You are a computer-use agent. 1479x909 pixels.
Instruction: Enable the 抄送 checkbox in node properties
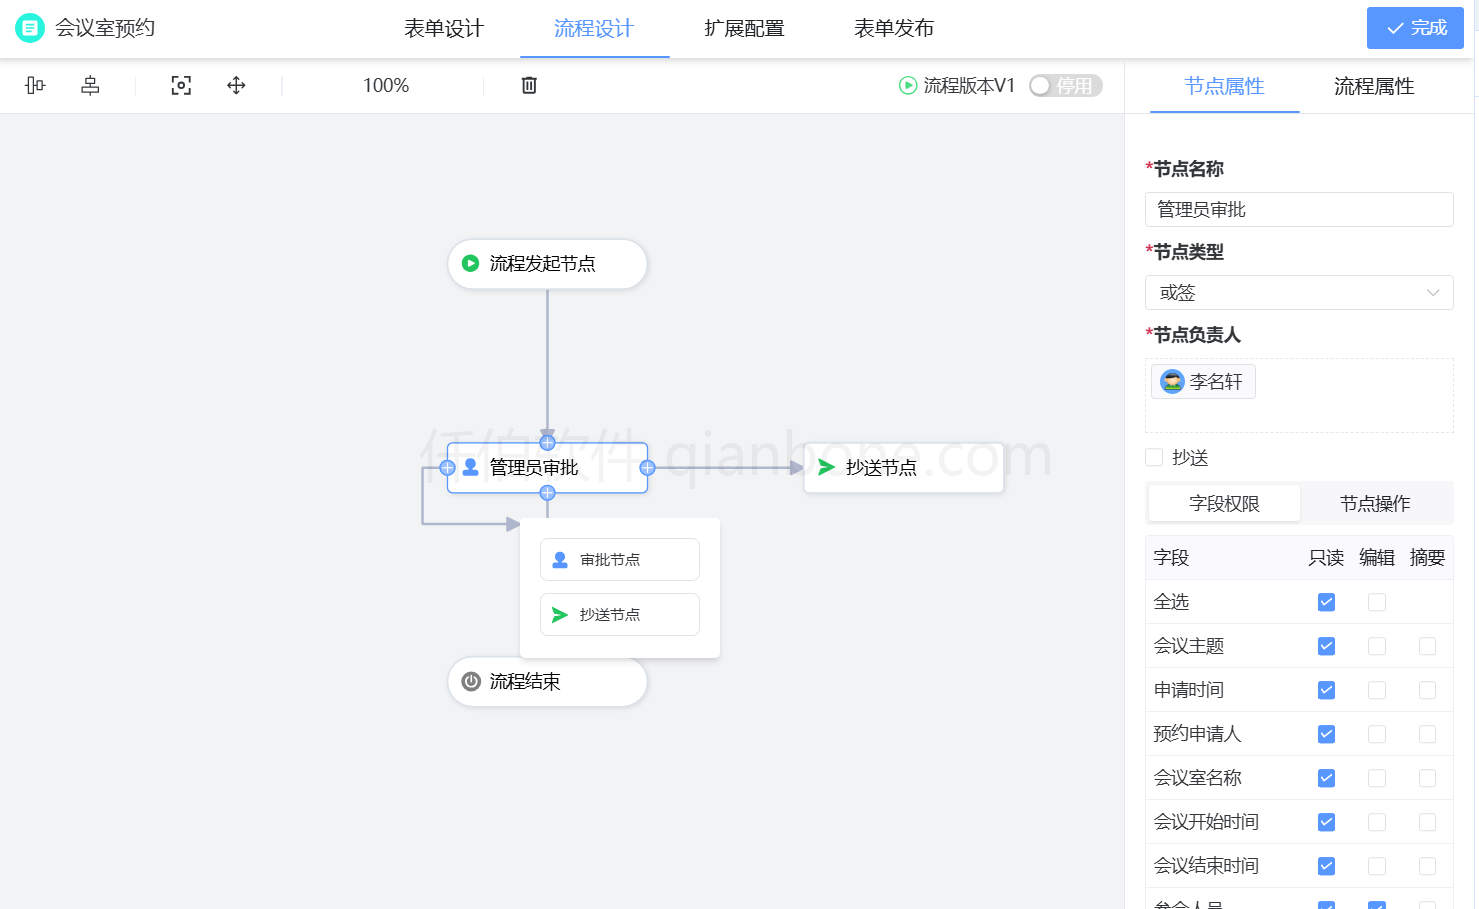pos(1155,457)
